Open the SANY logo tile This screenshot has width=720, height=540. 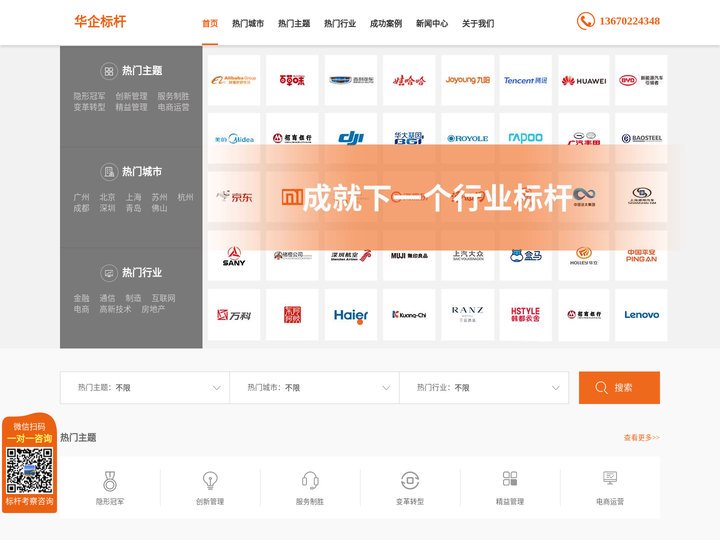[x=234, y=256]
